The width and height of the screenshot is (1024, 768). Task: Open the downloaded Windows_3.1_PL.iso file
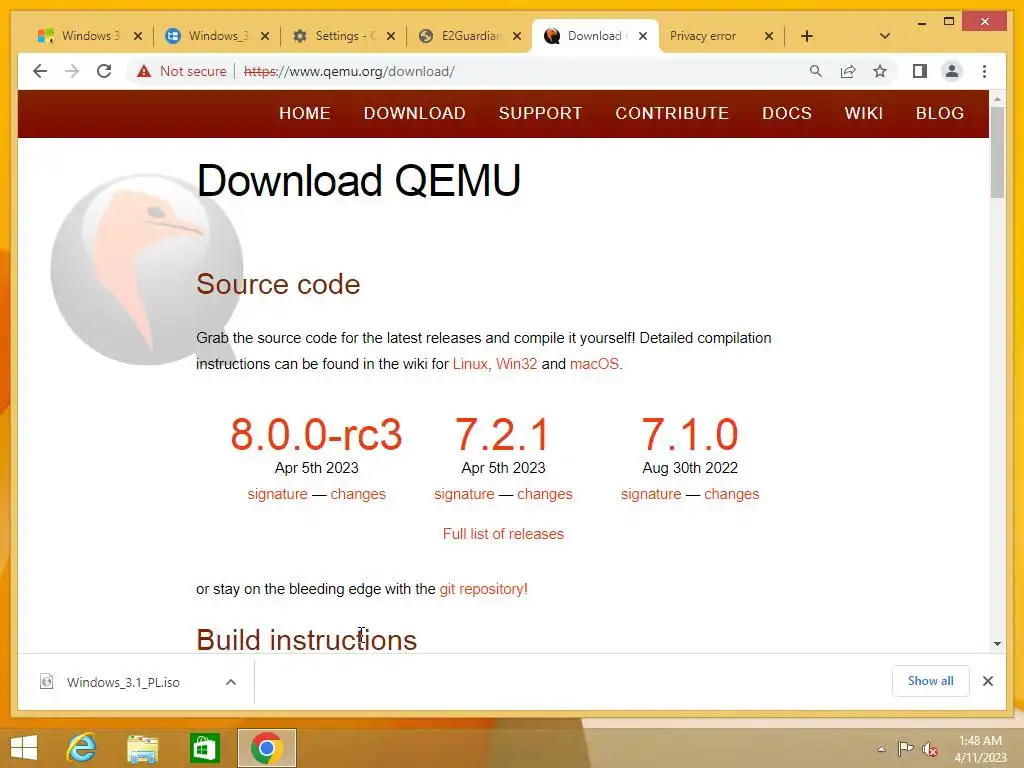(x=123, y=682)
